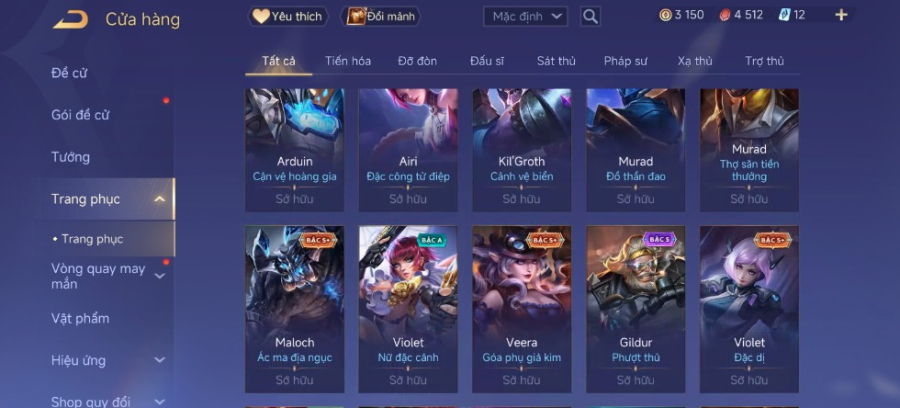Image resolution: width=900 pixels, height=408 pixels.
Task: Open the search magnifier icon
Action: click(590, 17)
